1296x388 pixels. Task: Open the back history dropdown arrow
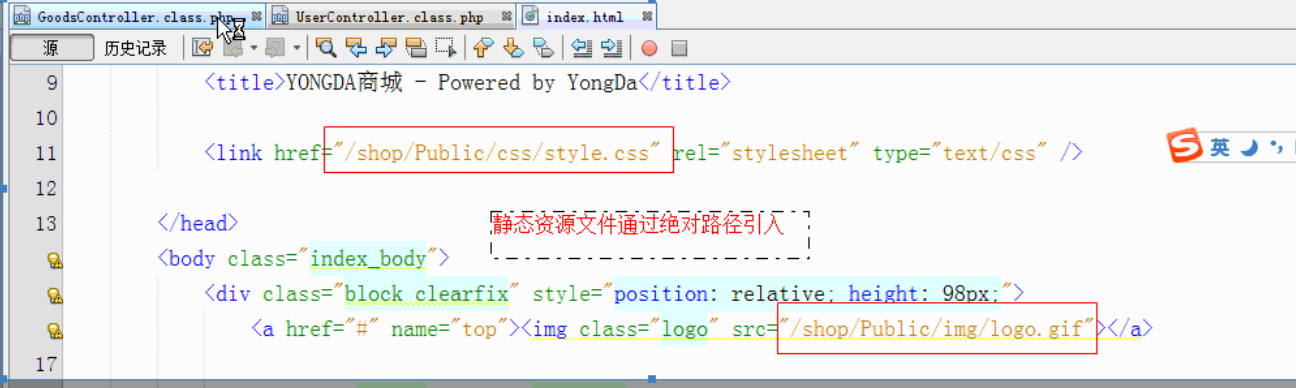(254, 47)
